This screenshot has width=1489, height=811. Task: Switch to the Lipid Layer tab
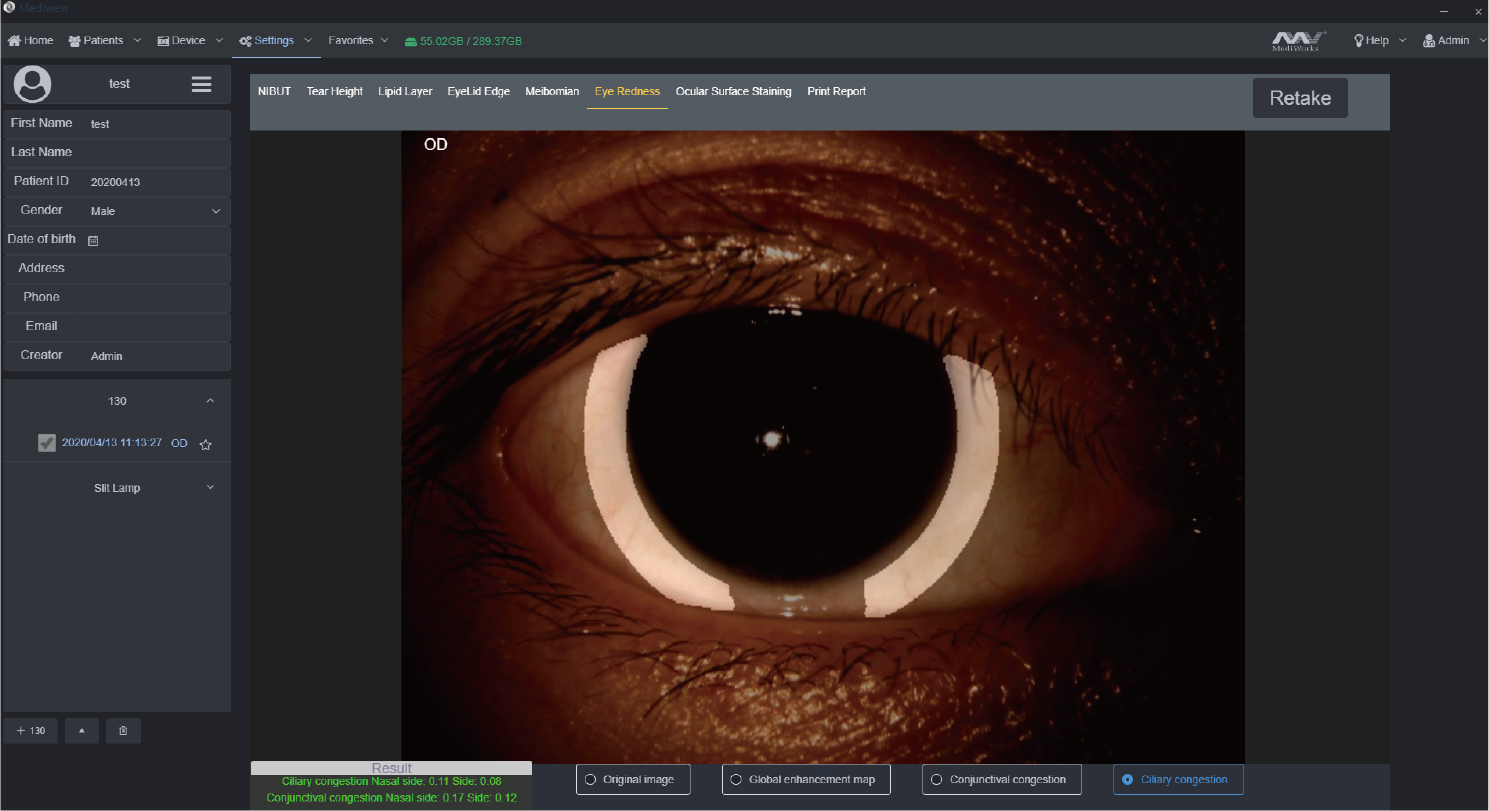click(405, 91)
